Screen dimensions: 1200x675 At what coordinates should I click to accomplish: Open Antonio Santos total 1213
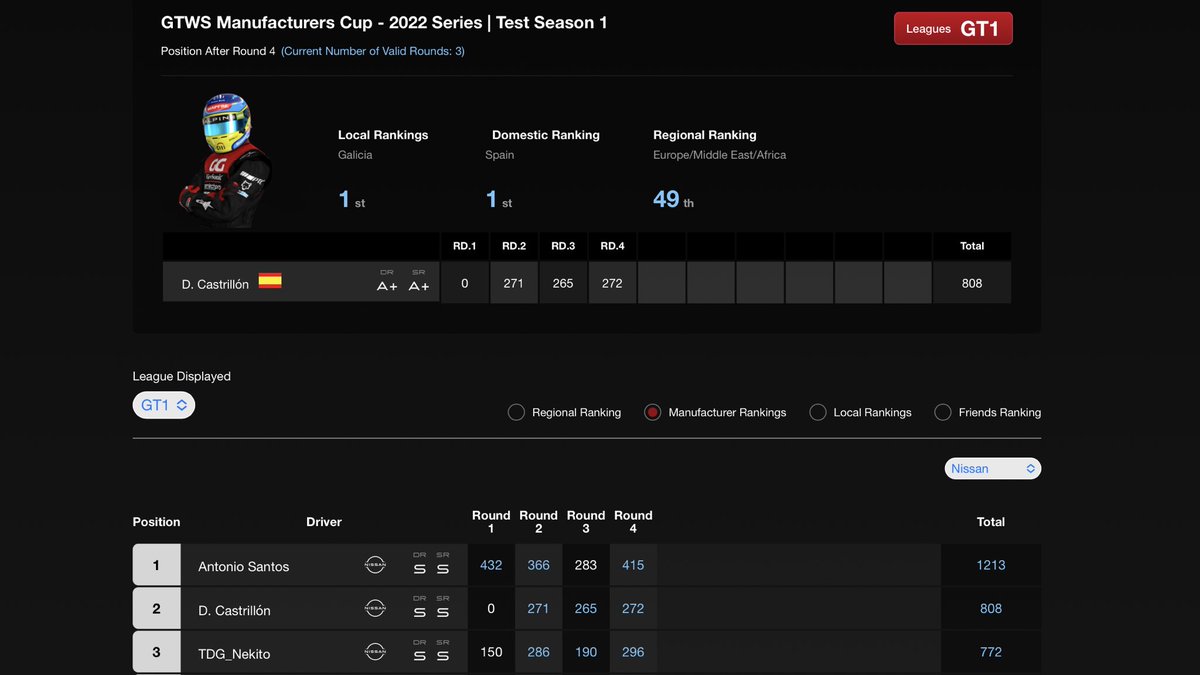click(991, 565)
